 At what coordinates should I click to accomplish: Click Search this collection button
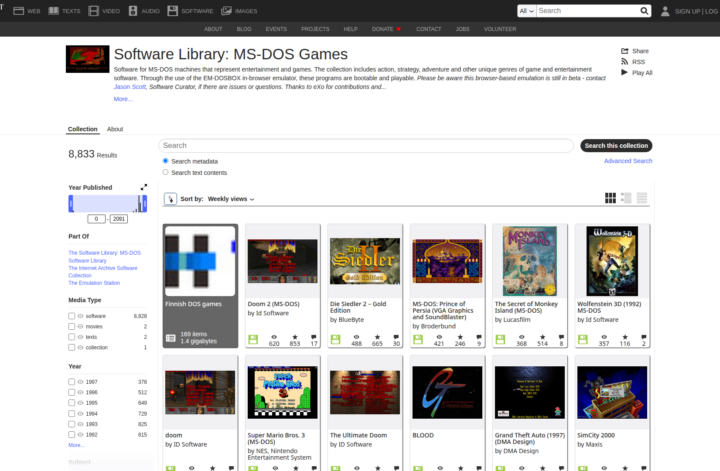coord(616,146)
